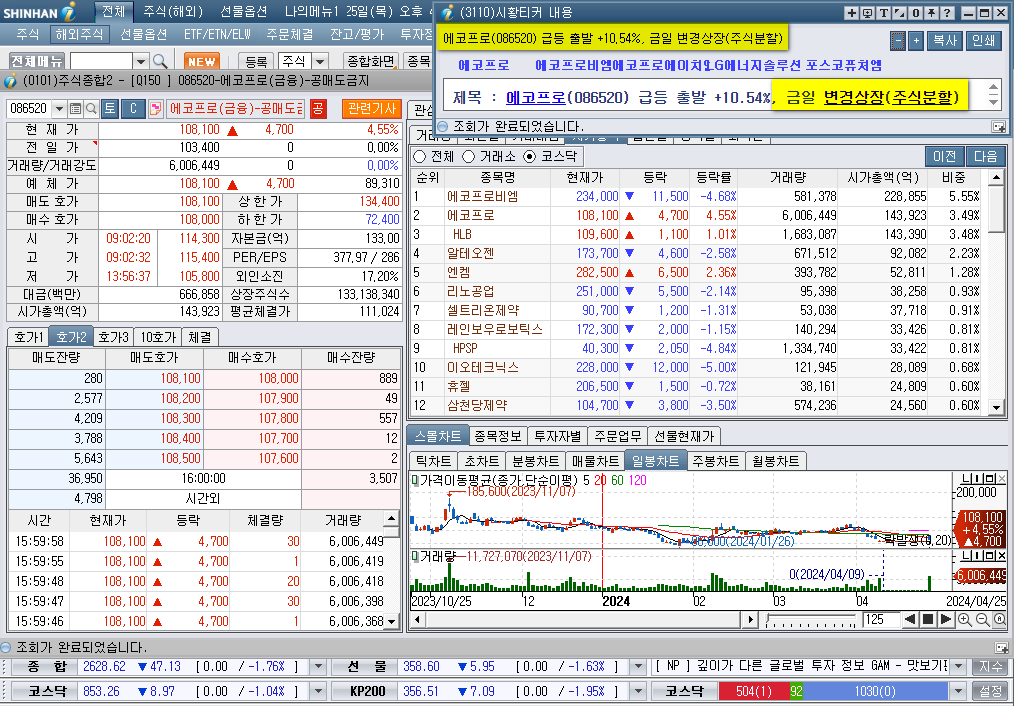Open the stock code 086520 dropdown arrow
This screenshot has width=1014, height=706.
(59, 109)
